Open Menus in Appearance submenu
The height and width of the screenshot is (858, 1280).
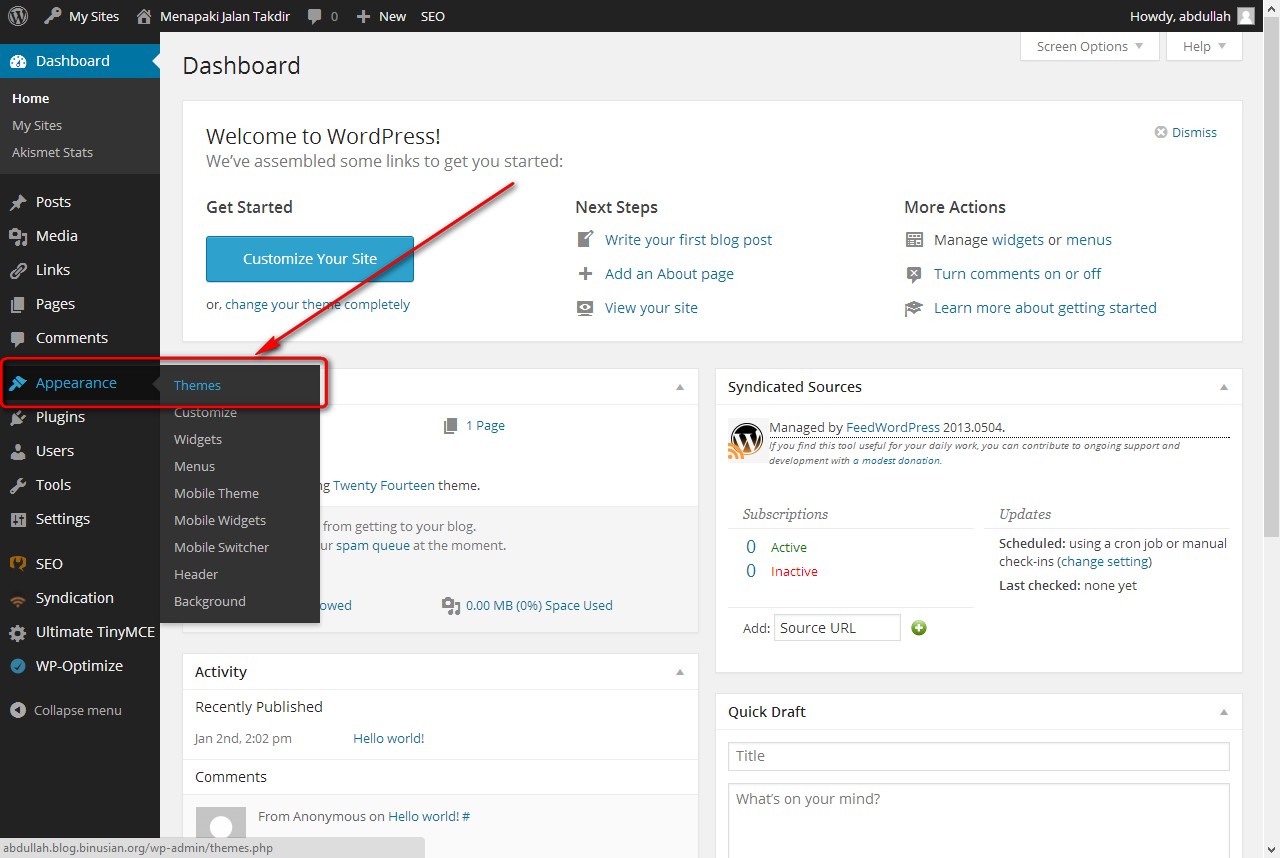pyautogui.click(x=194, y=466)
